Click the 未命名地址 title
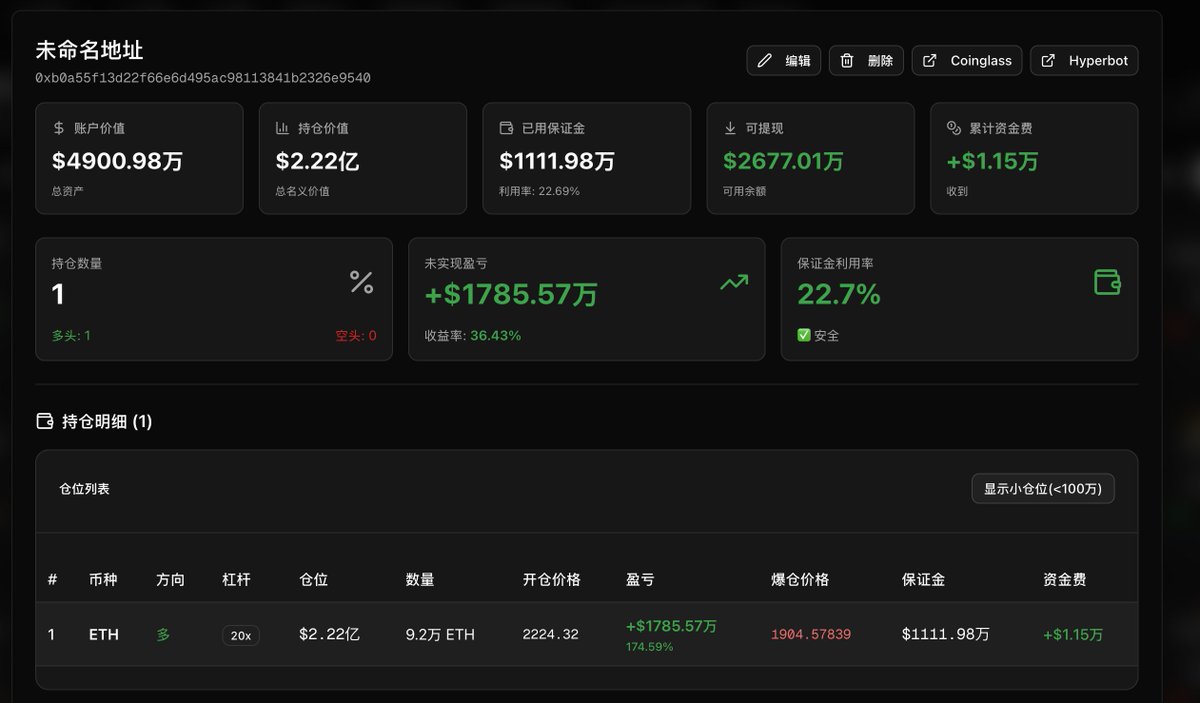Image resolution: width=1200 pixels, height=703 pixels. pyautogui.click(x=90, y=50)
